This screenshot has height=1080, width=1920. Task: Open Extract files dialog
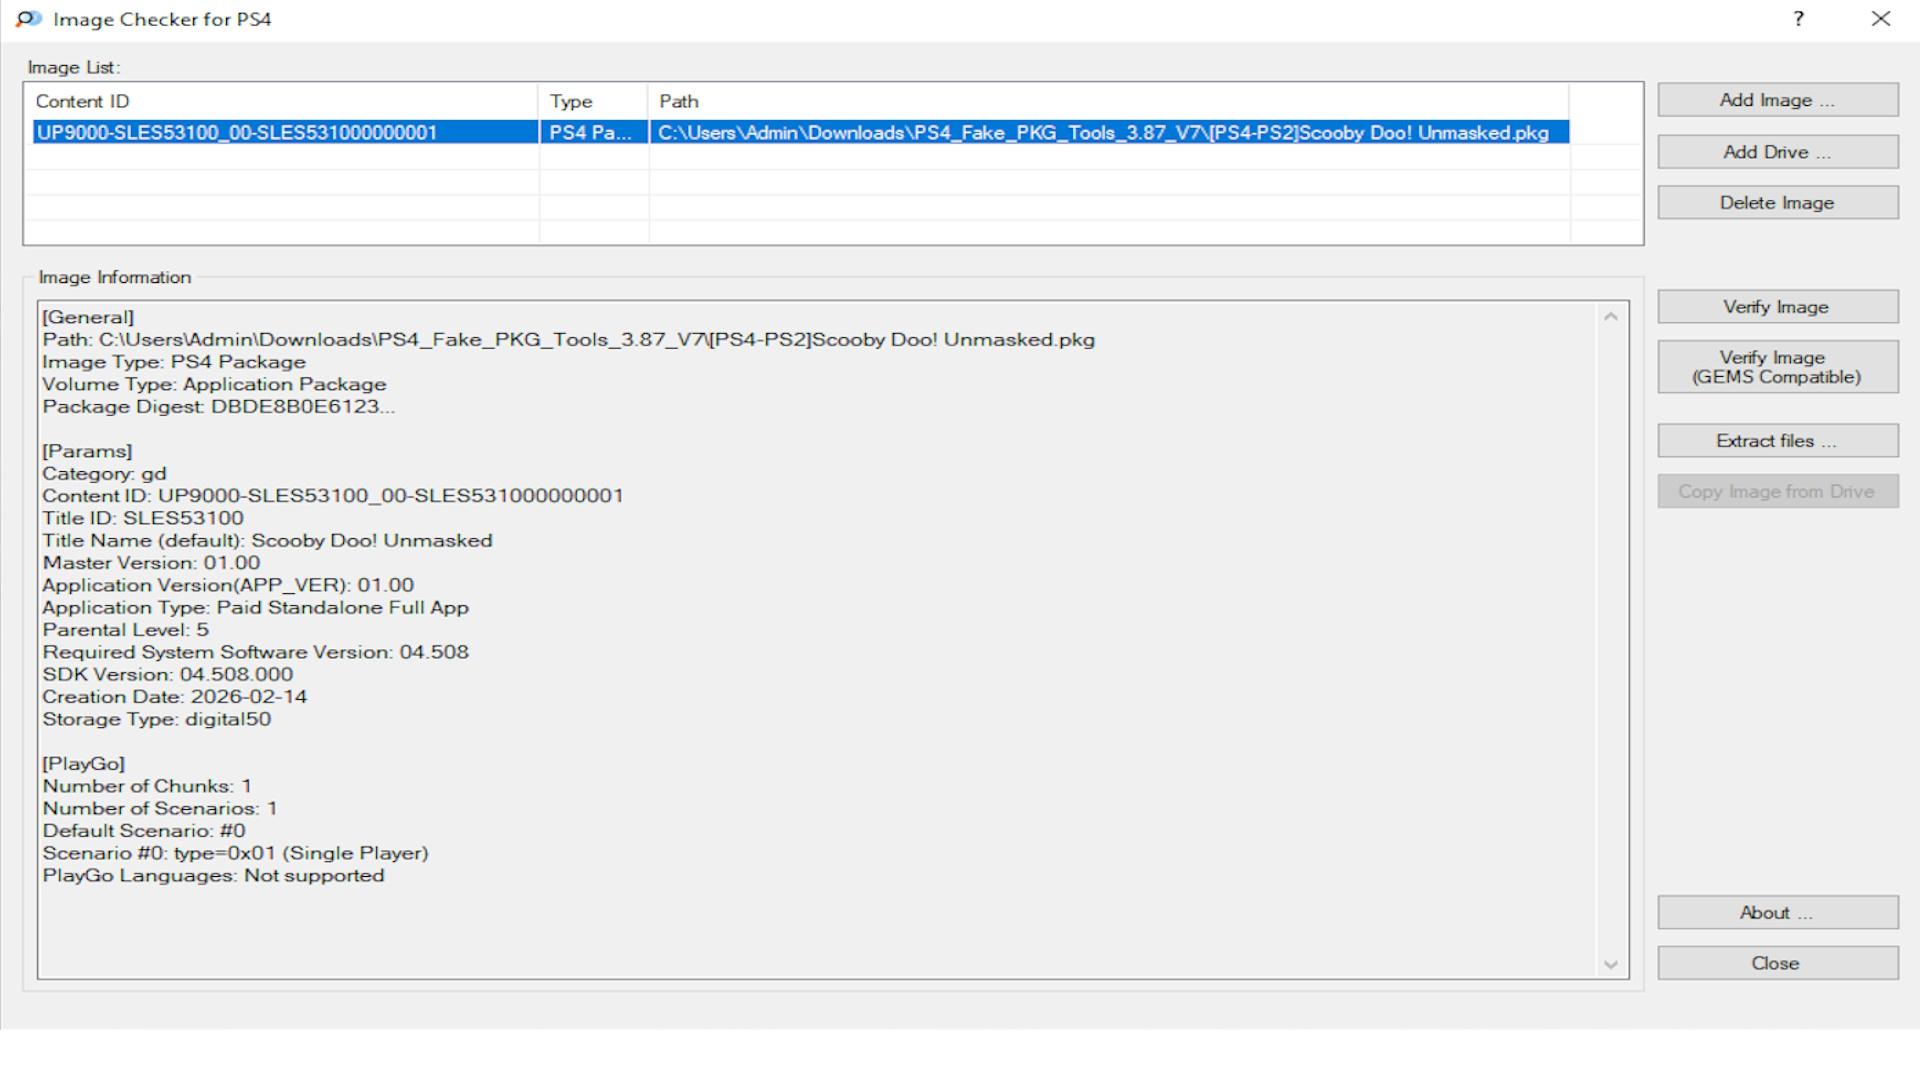(x=1777, y=441)
